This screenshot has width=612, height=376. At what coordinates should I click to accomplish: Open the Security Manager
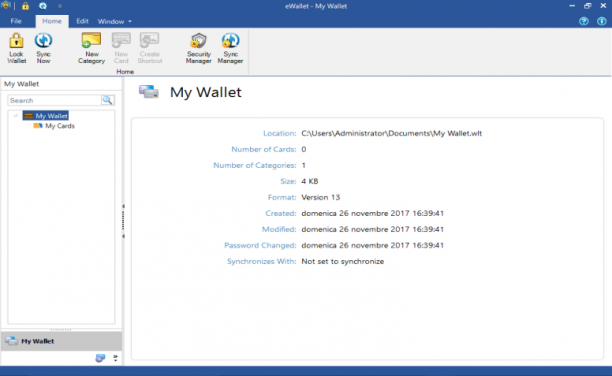pos(199,48)
